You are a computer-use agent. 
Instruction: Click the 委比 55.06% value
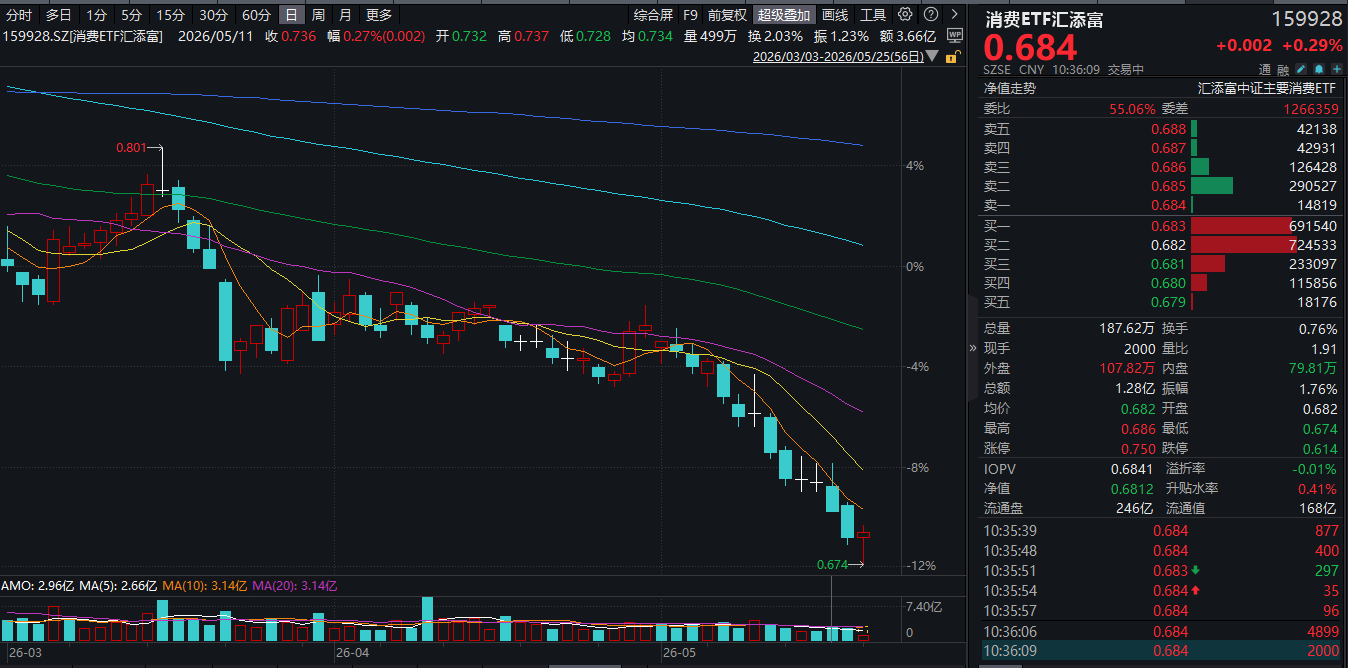1132,109
